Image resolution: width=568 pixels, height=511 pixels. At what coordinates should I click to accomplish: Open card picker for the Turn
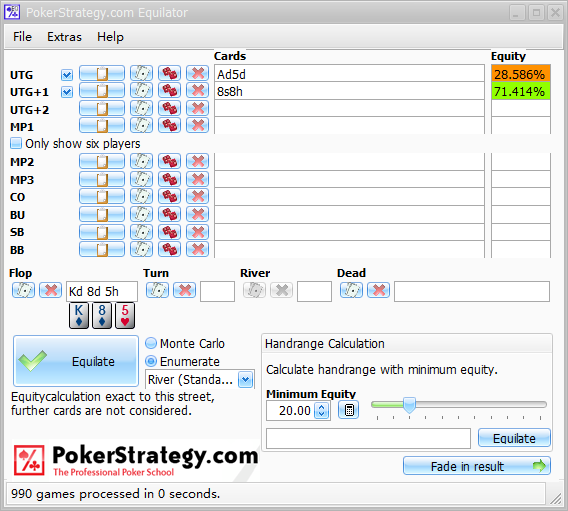pyautogui.click(x=157, y=290)
